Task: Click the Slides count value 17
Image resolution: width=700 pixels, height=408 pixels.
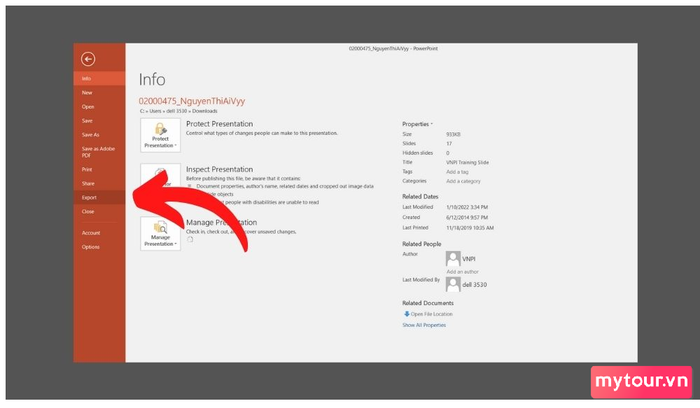Action: coord(449,144)
